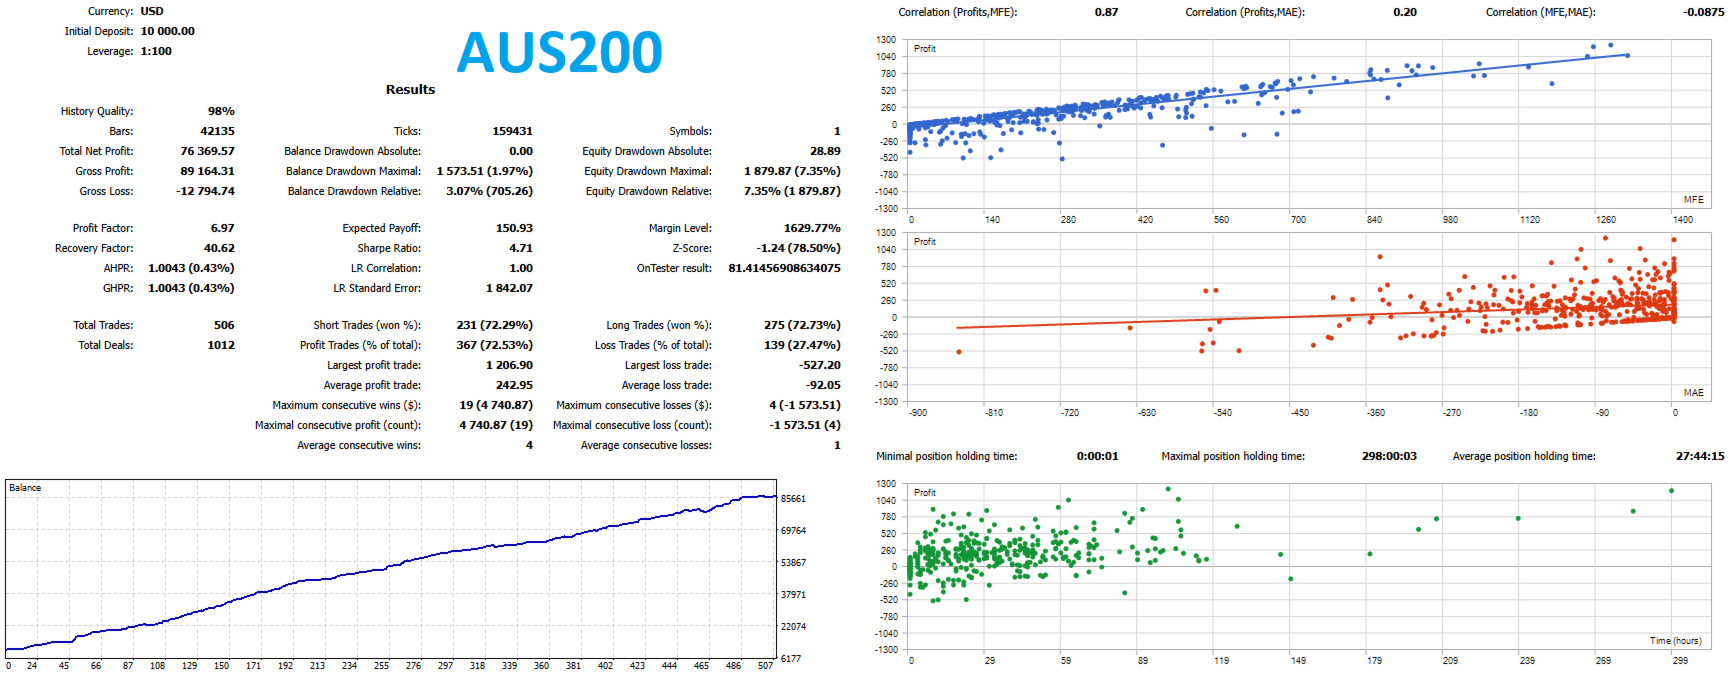Select Largest profit trade value 1 206.90
This screenshot has height=687, width=1736.
(x=509, y=366)
